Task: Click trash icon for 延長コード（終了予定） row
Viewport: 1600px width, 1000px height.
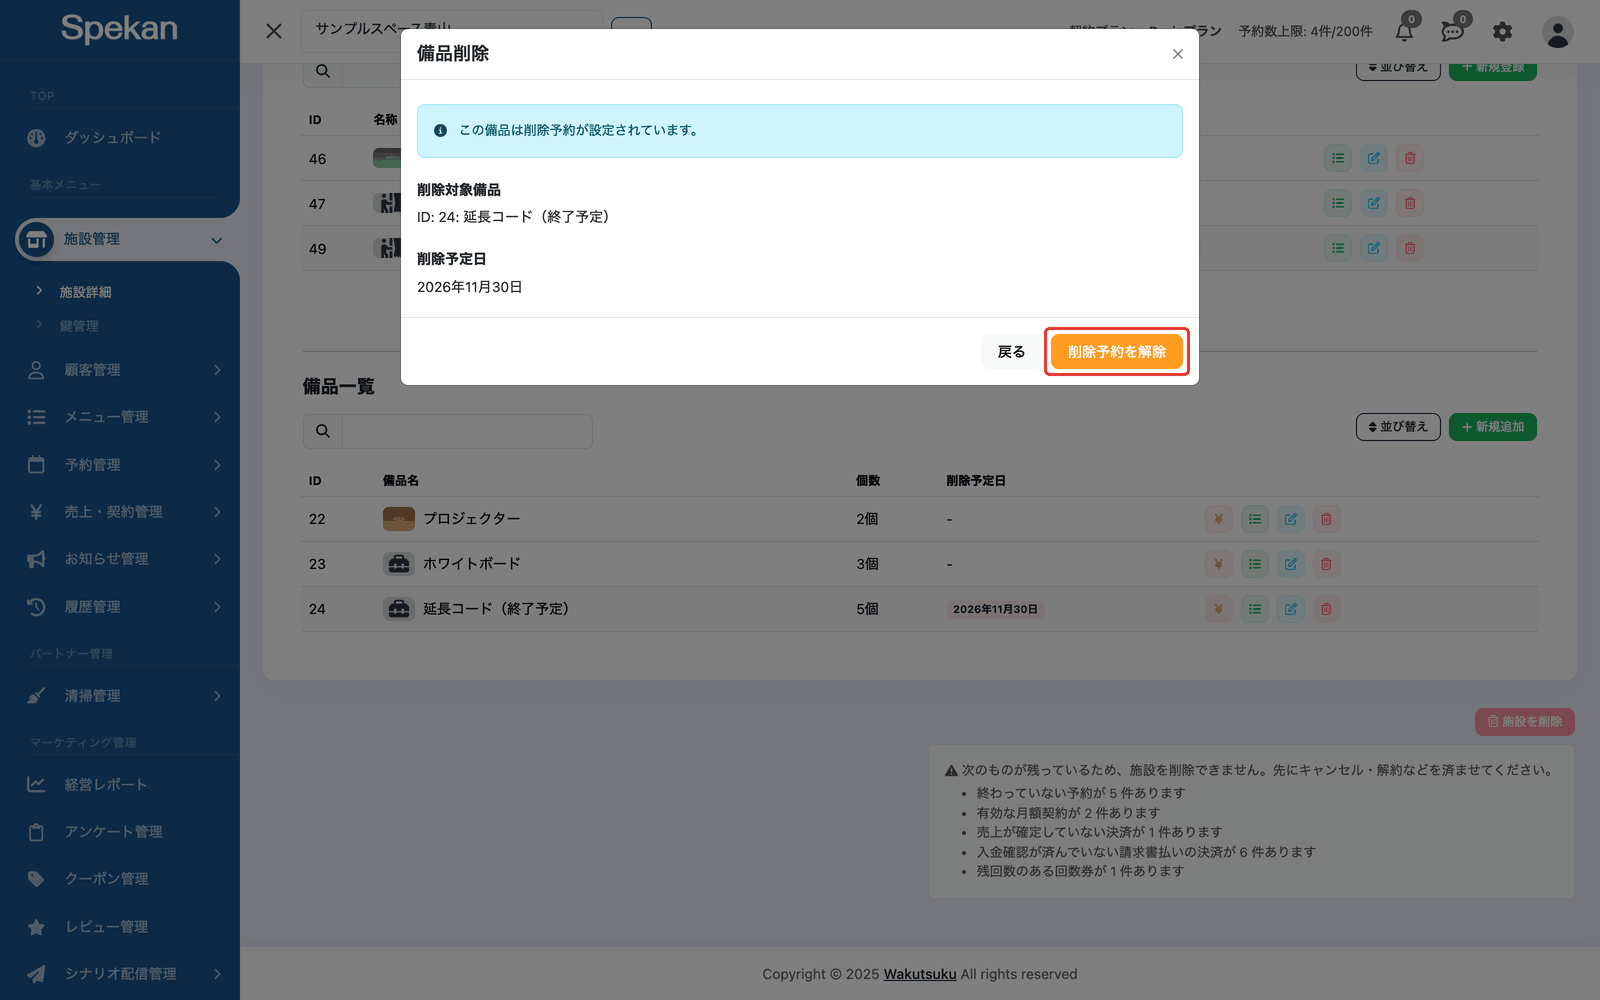Action: [1326, 609]
